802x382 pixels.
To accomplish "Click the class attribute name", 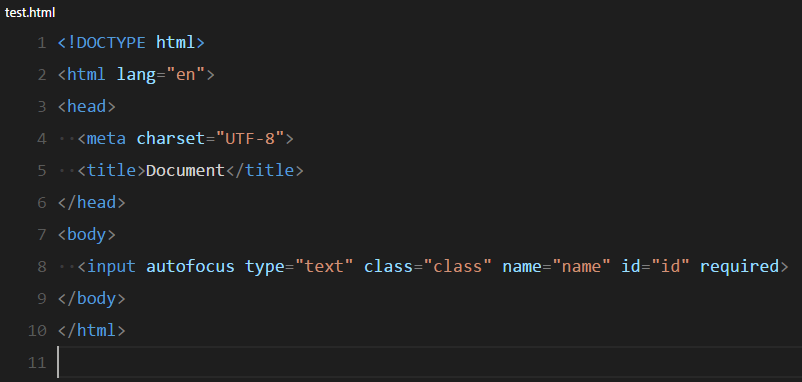I will [389, 267].
